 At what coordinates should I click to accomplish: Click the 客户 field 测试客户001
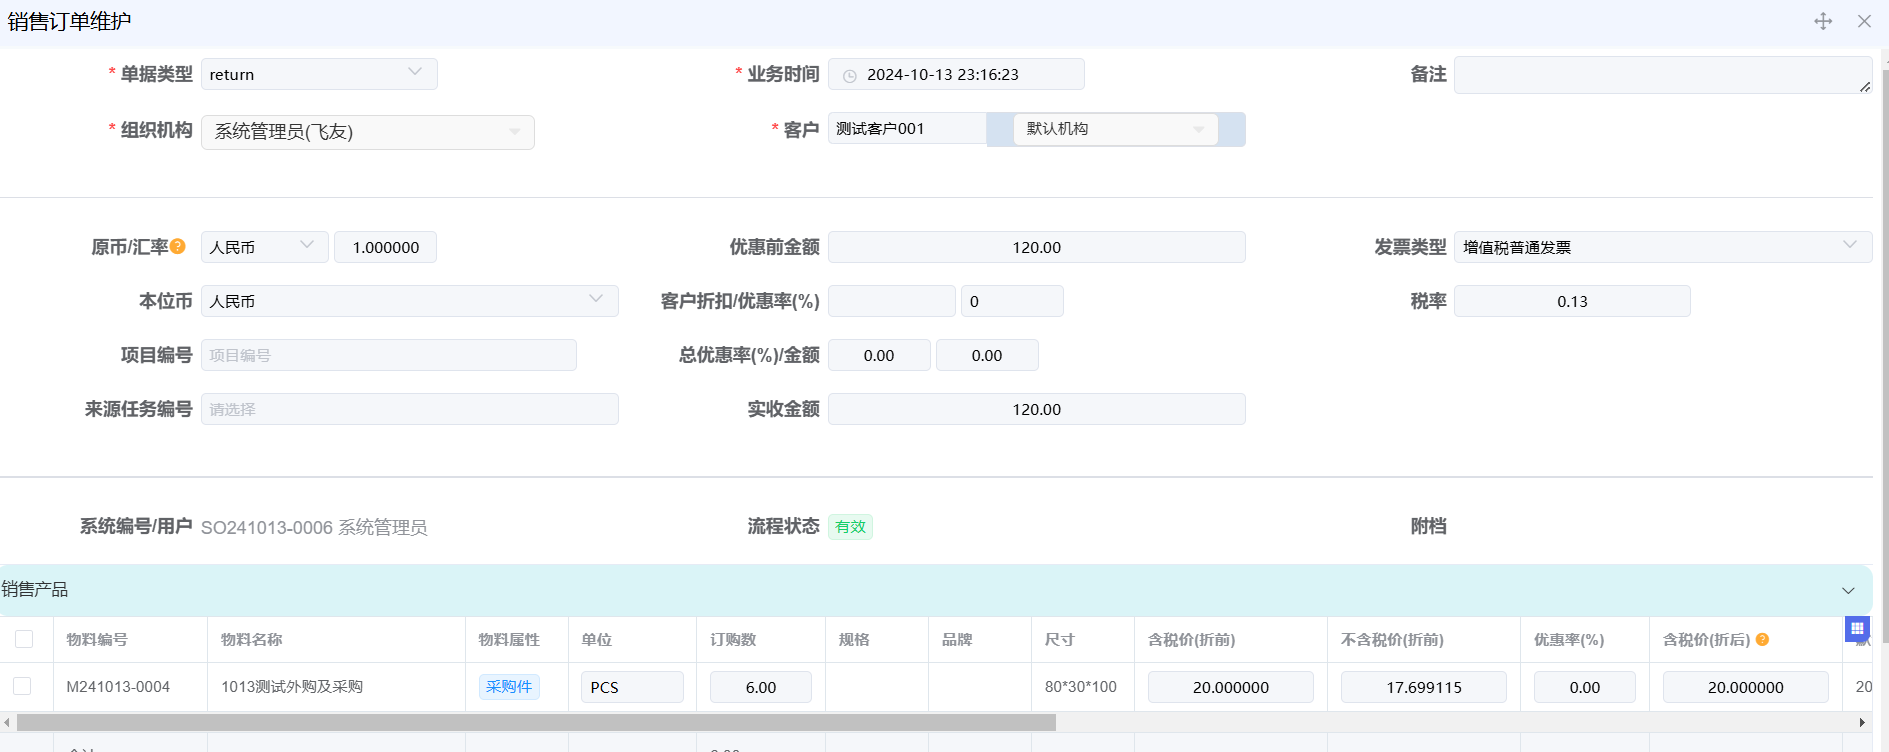[x=907, y=129]
